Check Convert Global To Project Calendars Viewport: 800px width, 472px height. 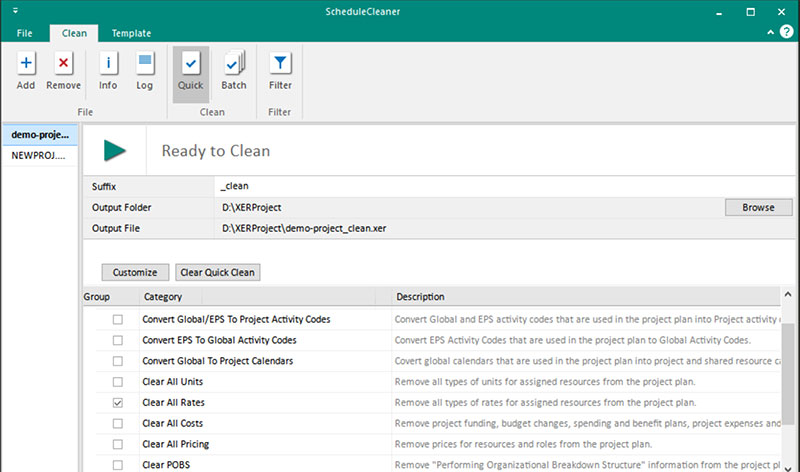pos(118,361)
